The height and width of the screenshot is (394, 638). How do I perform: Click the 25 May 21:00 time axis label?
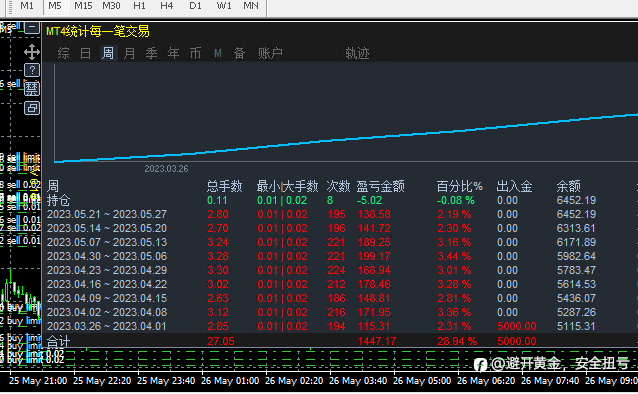[38, 381]
